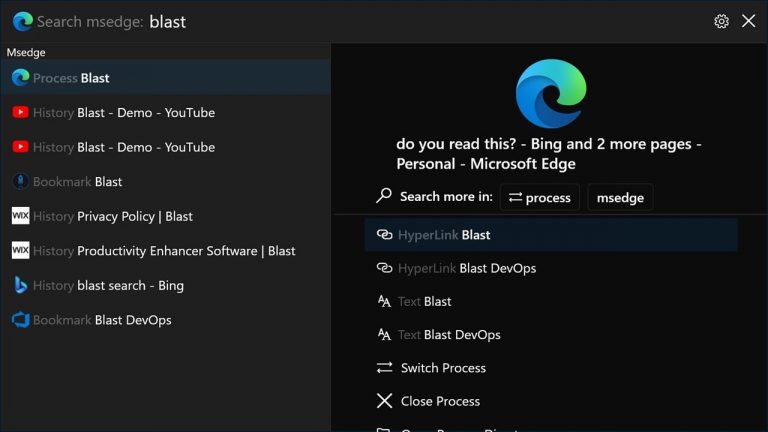
Task: Choose the 'Switch Process' action
Action: [551, 368]
